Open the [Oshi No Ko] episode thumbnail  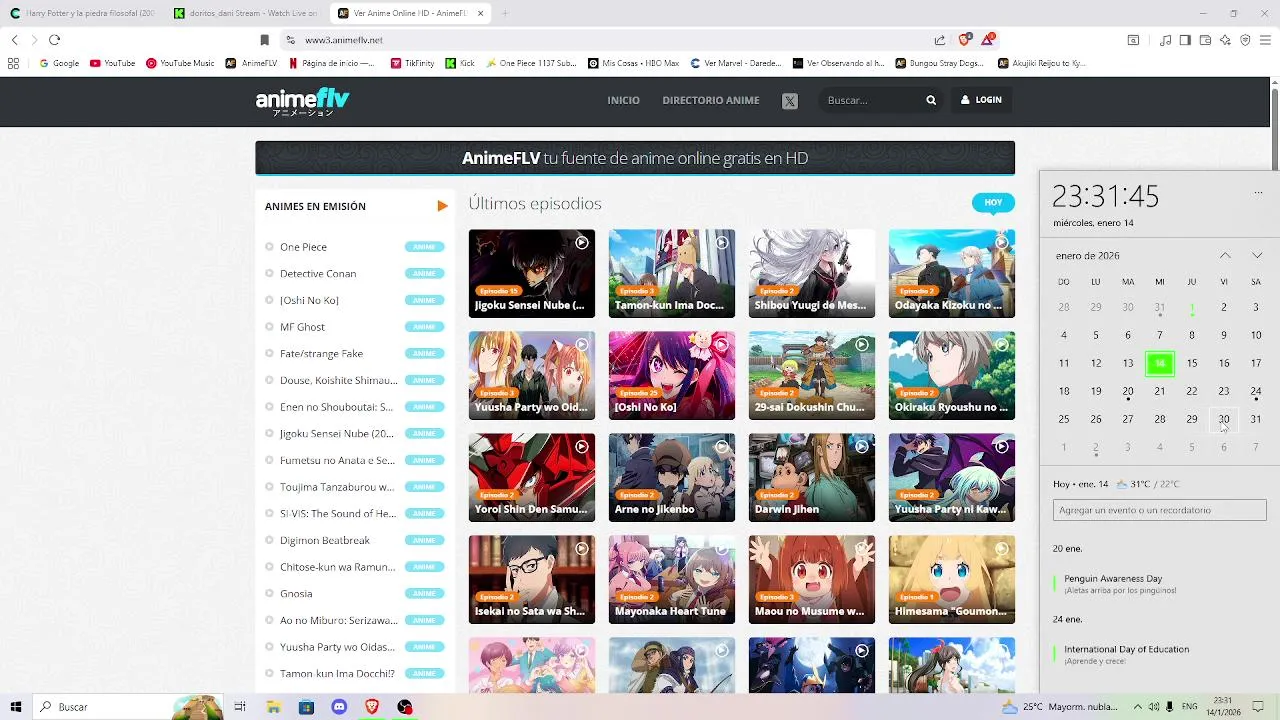click(x=672, y=375)
